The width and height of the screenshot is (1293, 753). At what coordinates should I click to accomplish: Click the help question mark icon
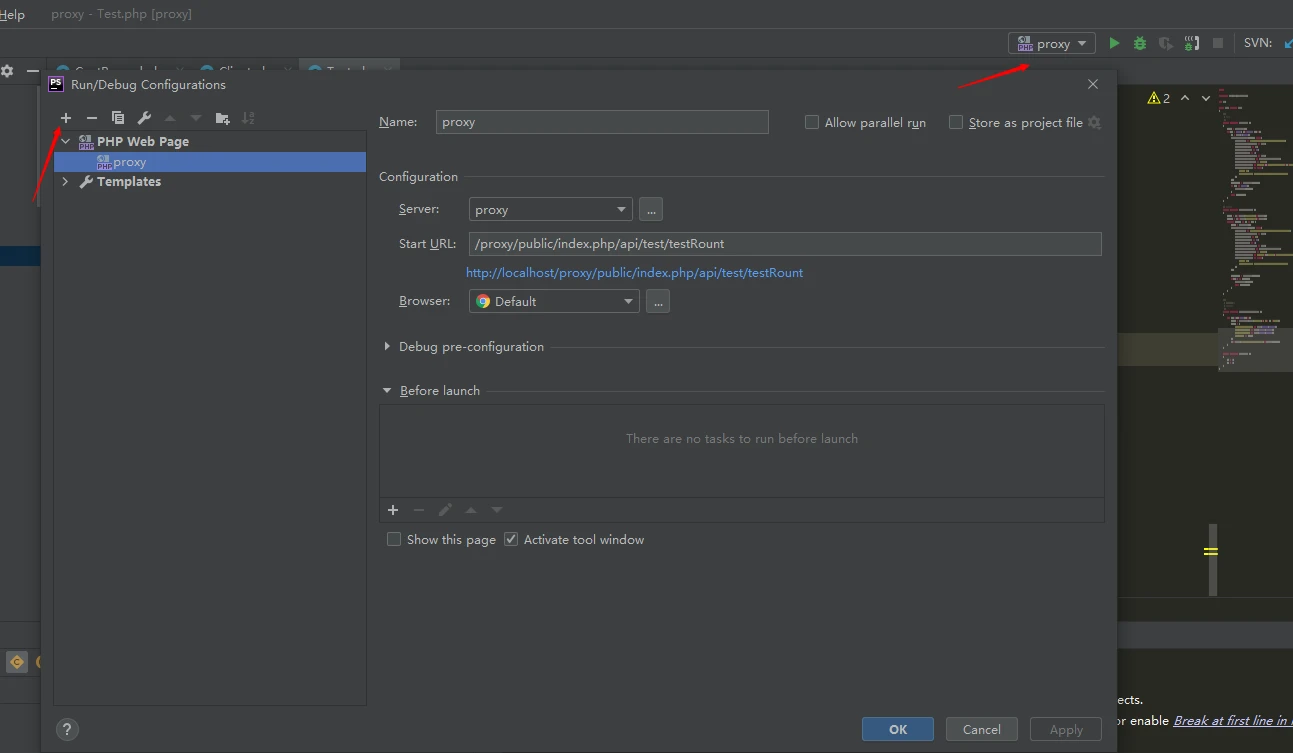[67, 729]
